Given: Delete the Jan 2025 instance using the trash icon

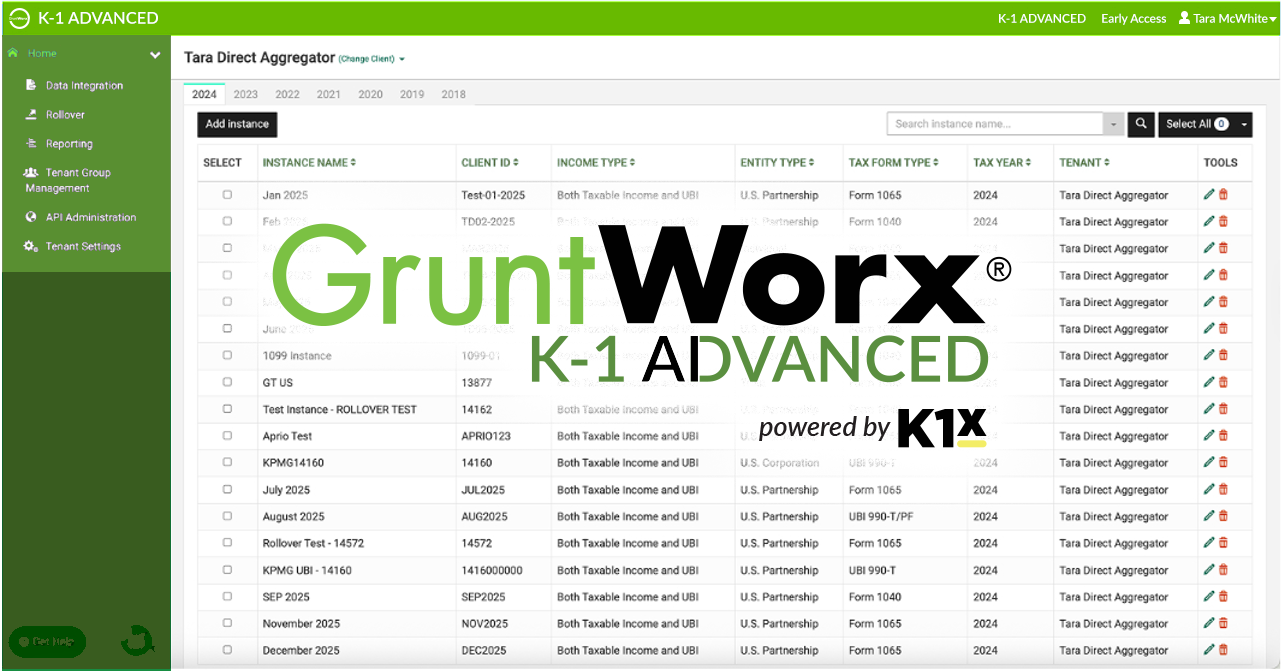Looking at the screenshot, I should [x=1223, y=194].
